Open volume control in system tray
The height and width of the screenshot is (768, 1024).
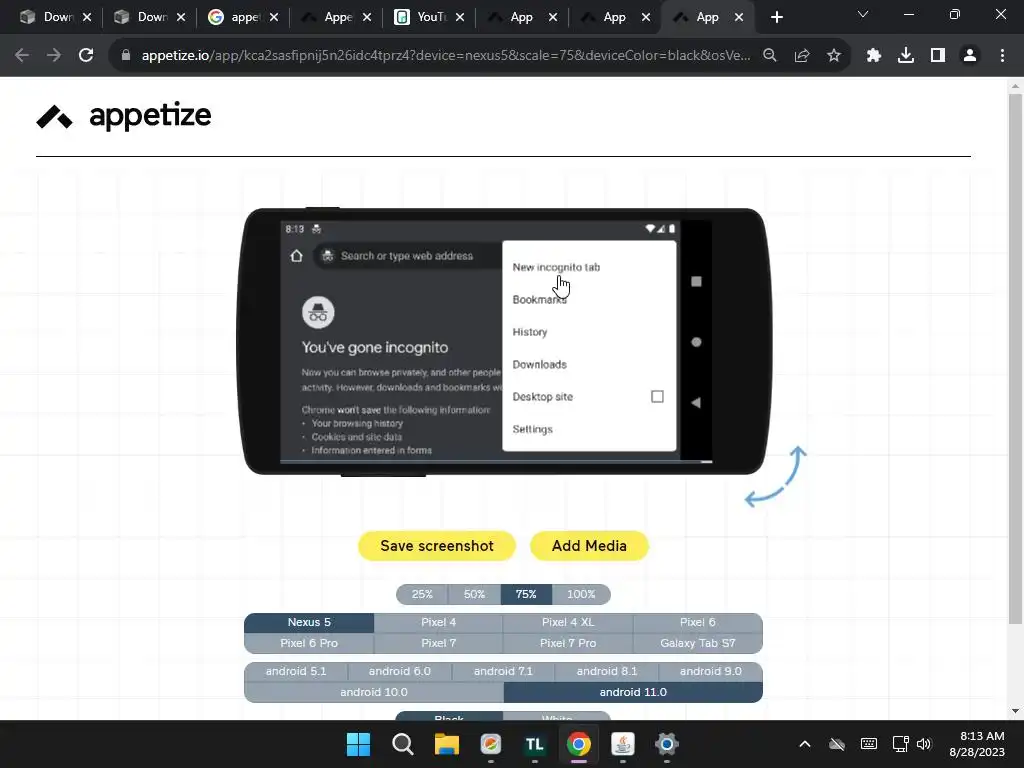coord(924,744)
